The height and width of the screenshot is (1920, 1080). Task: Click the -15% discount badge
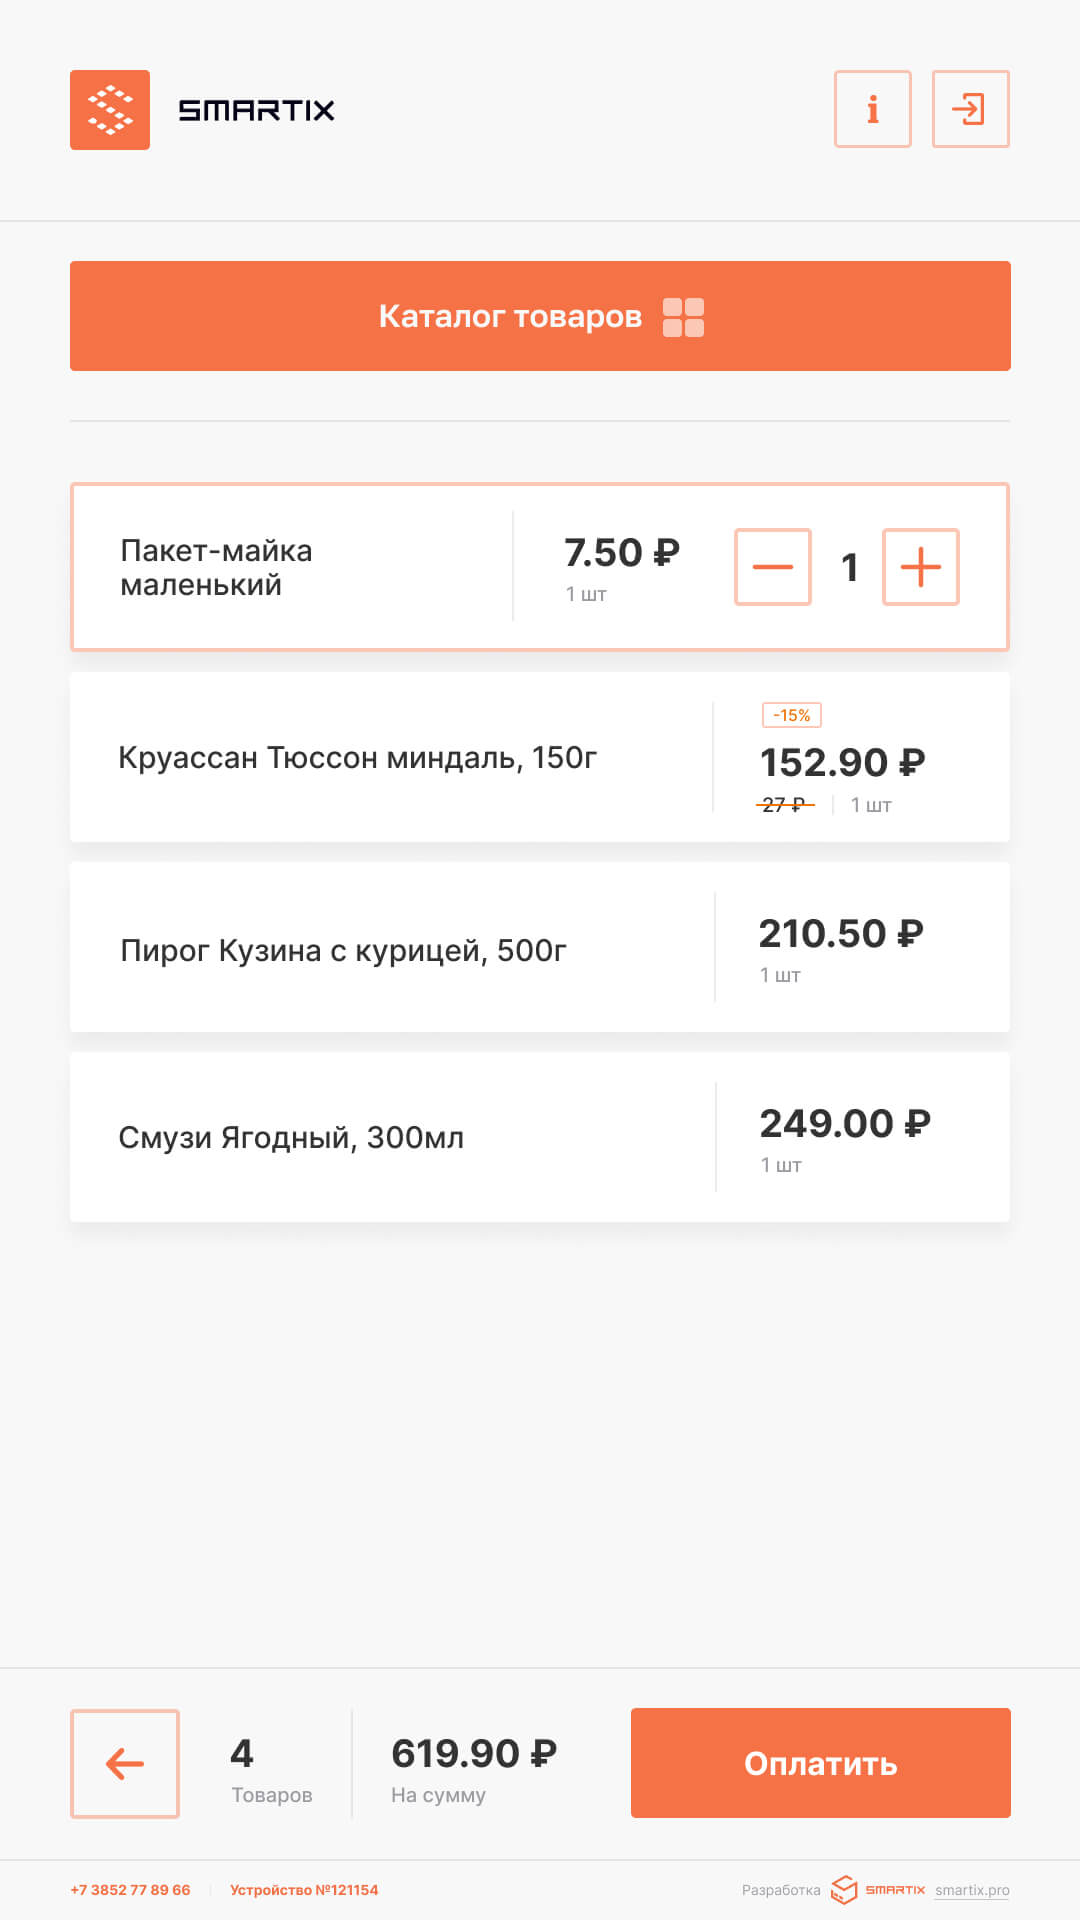tap(791, 715)
